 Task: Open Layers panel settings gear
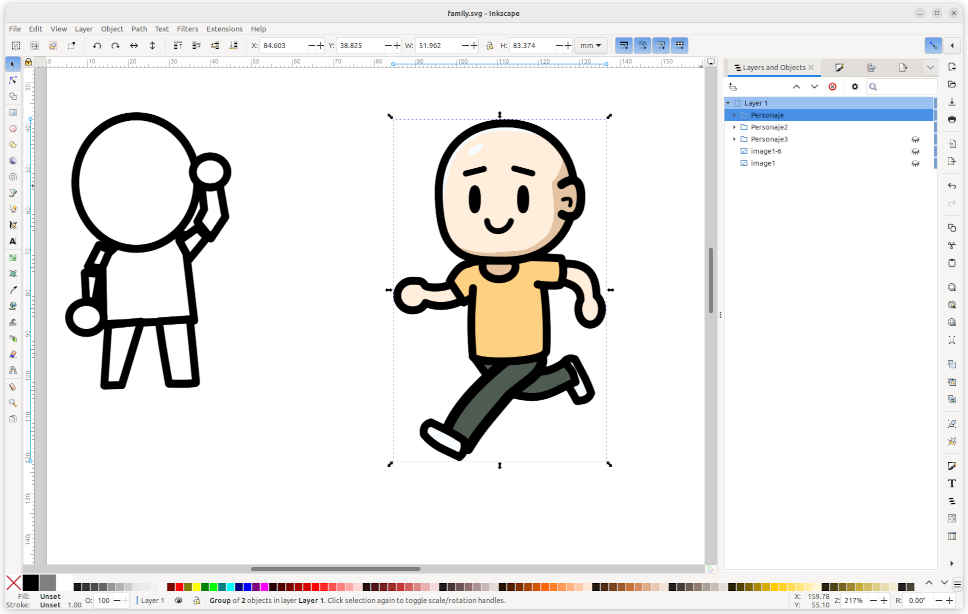click(x=854, y=87)
